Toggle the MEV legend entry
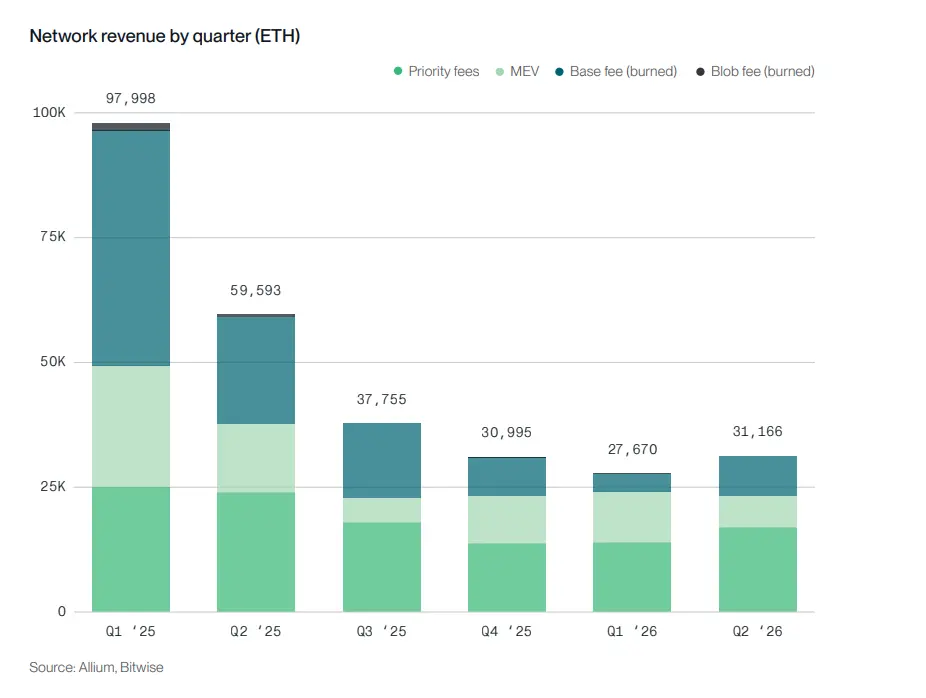This screenshot has width=926, height=698. [517, 71]
